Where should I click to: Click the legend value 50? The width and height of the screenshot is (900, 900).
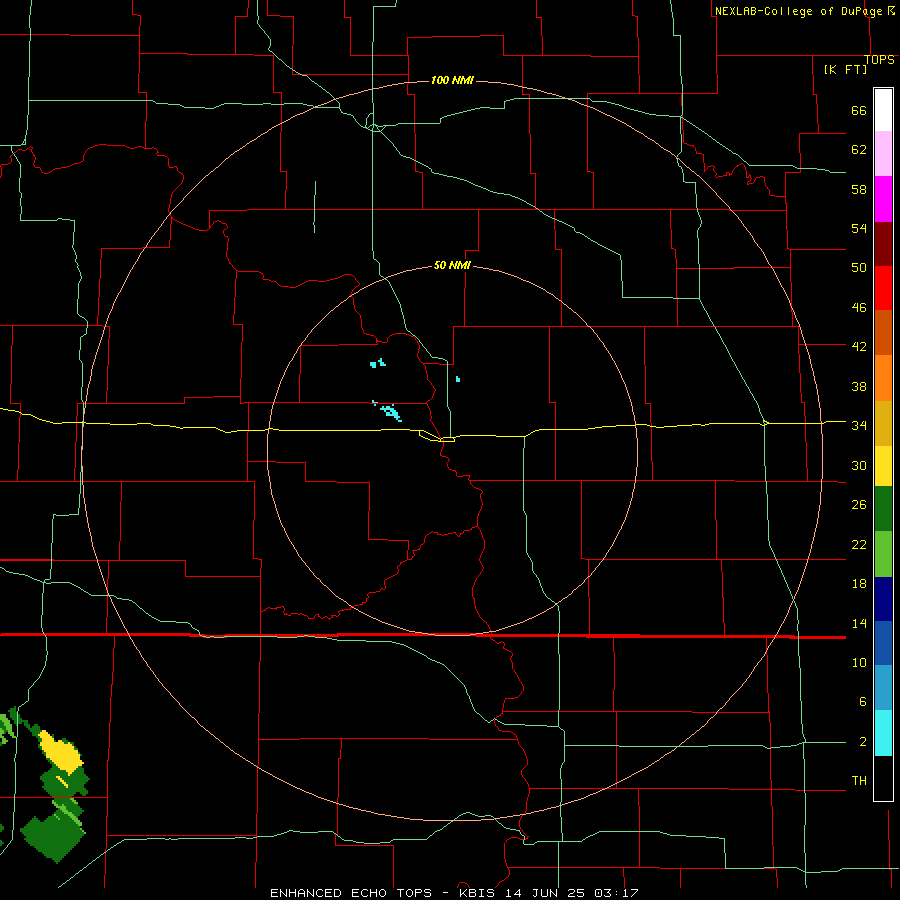pyautogui.click(x=859, y=268)
